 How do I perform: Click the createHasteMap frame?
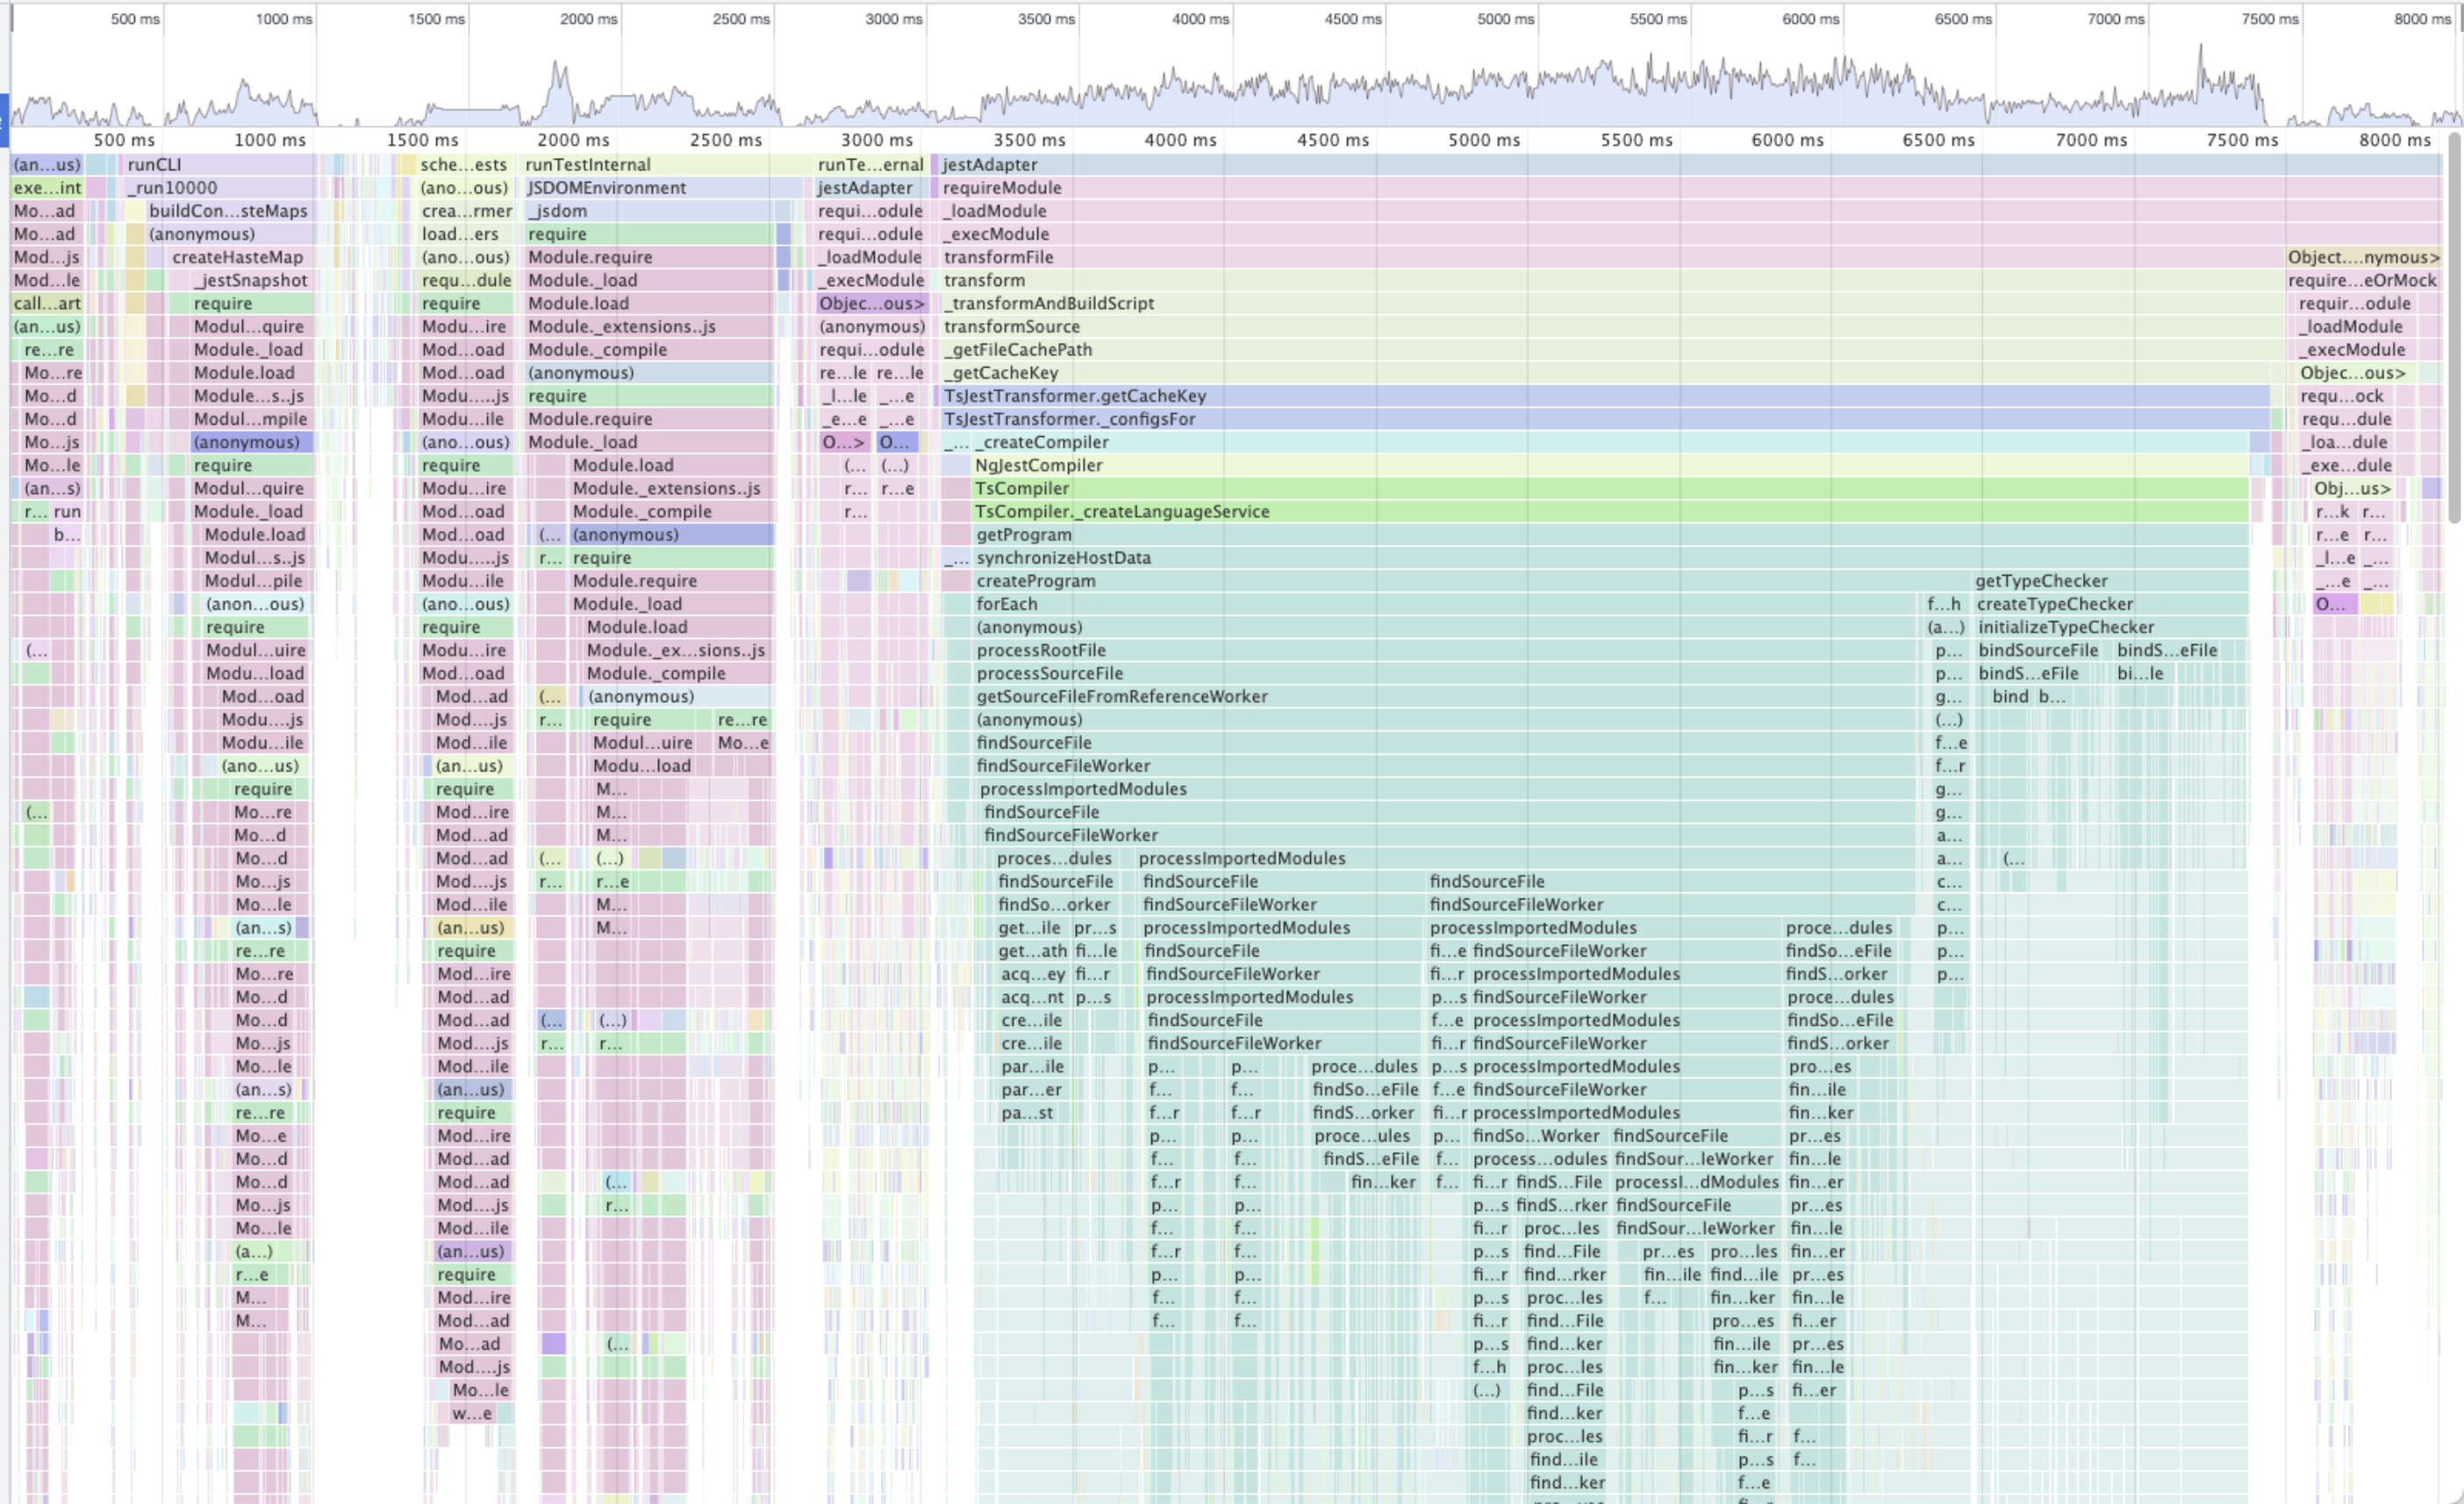[x=241, y=257]
